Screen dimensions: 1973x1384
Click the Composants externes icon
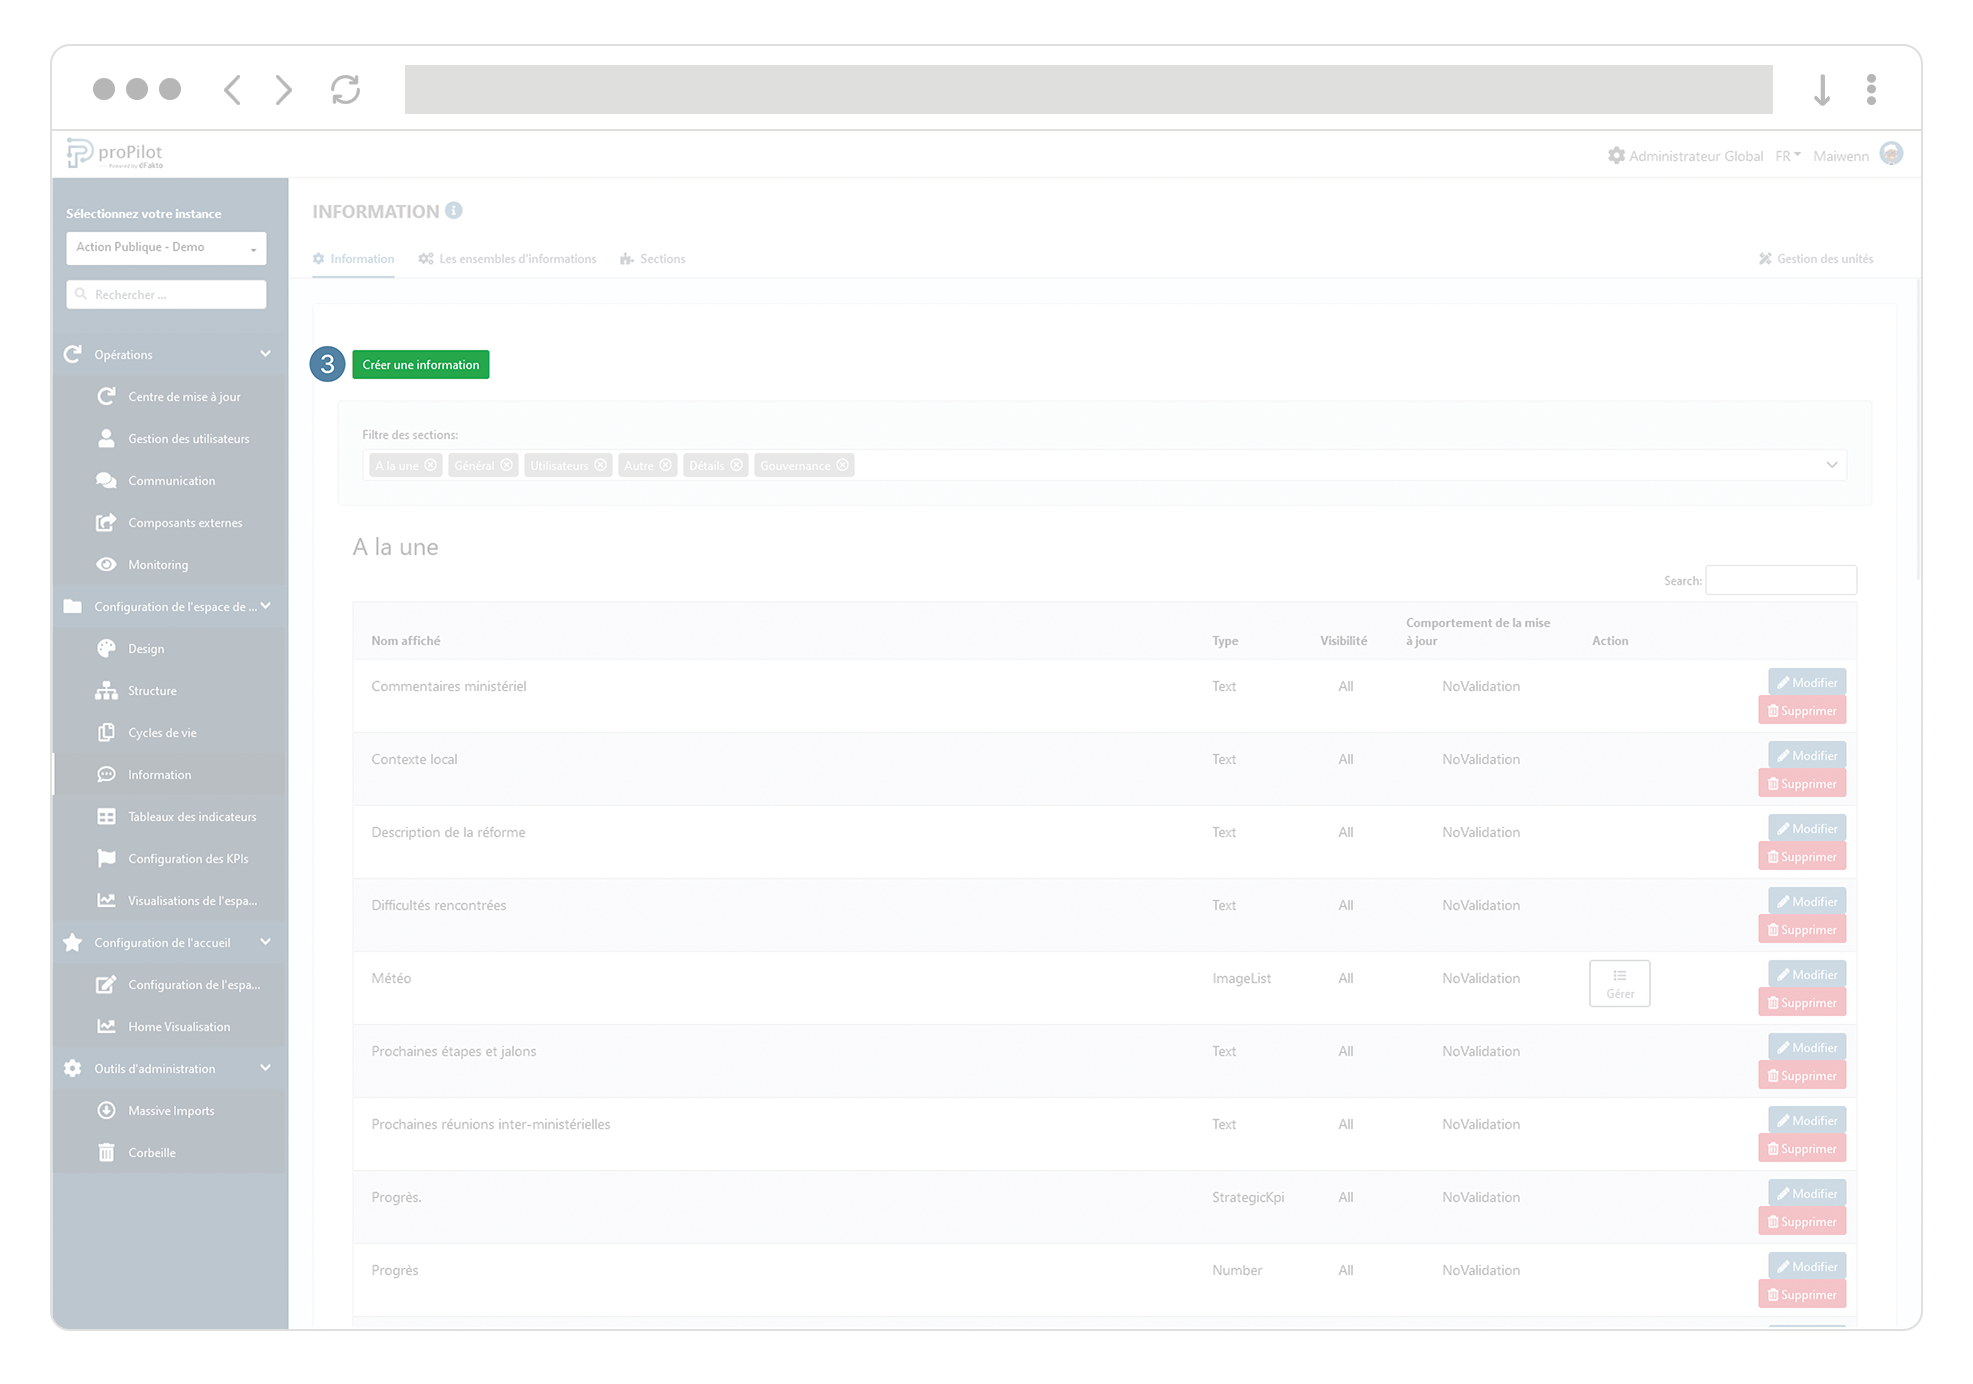pos(107,522)
